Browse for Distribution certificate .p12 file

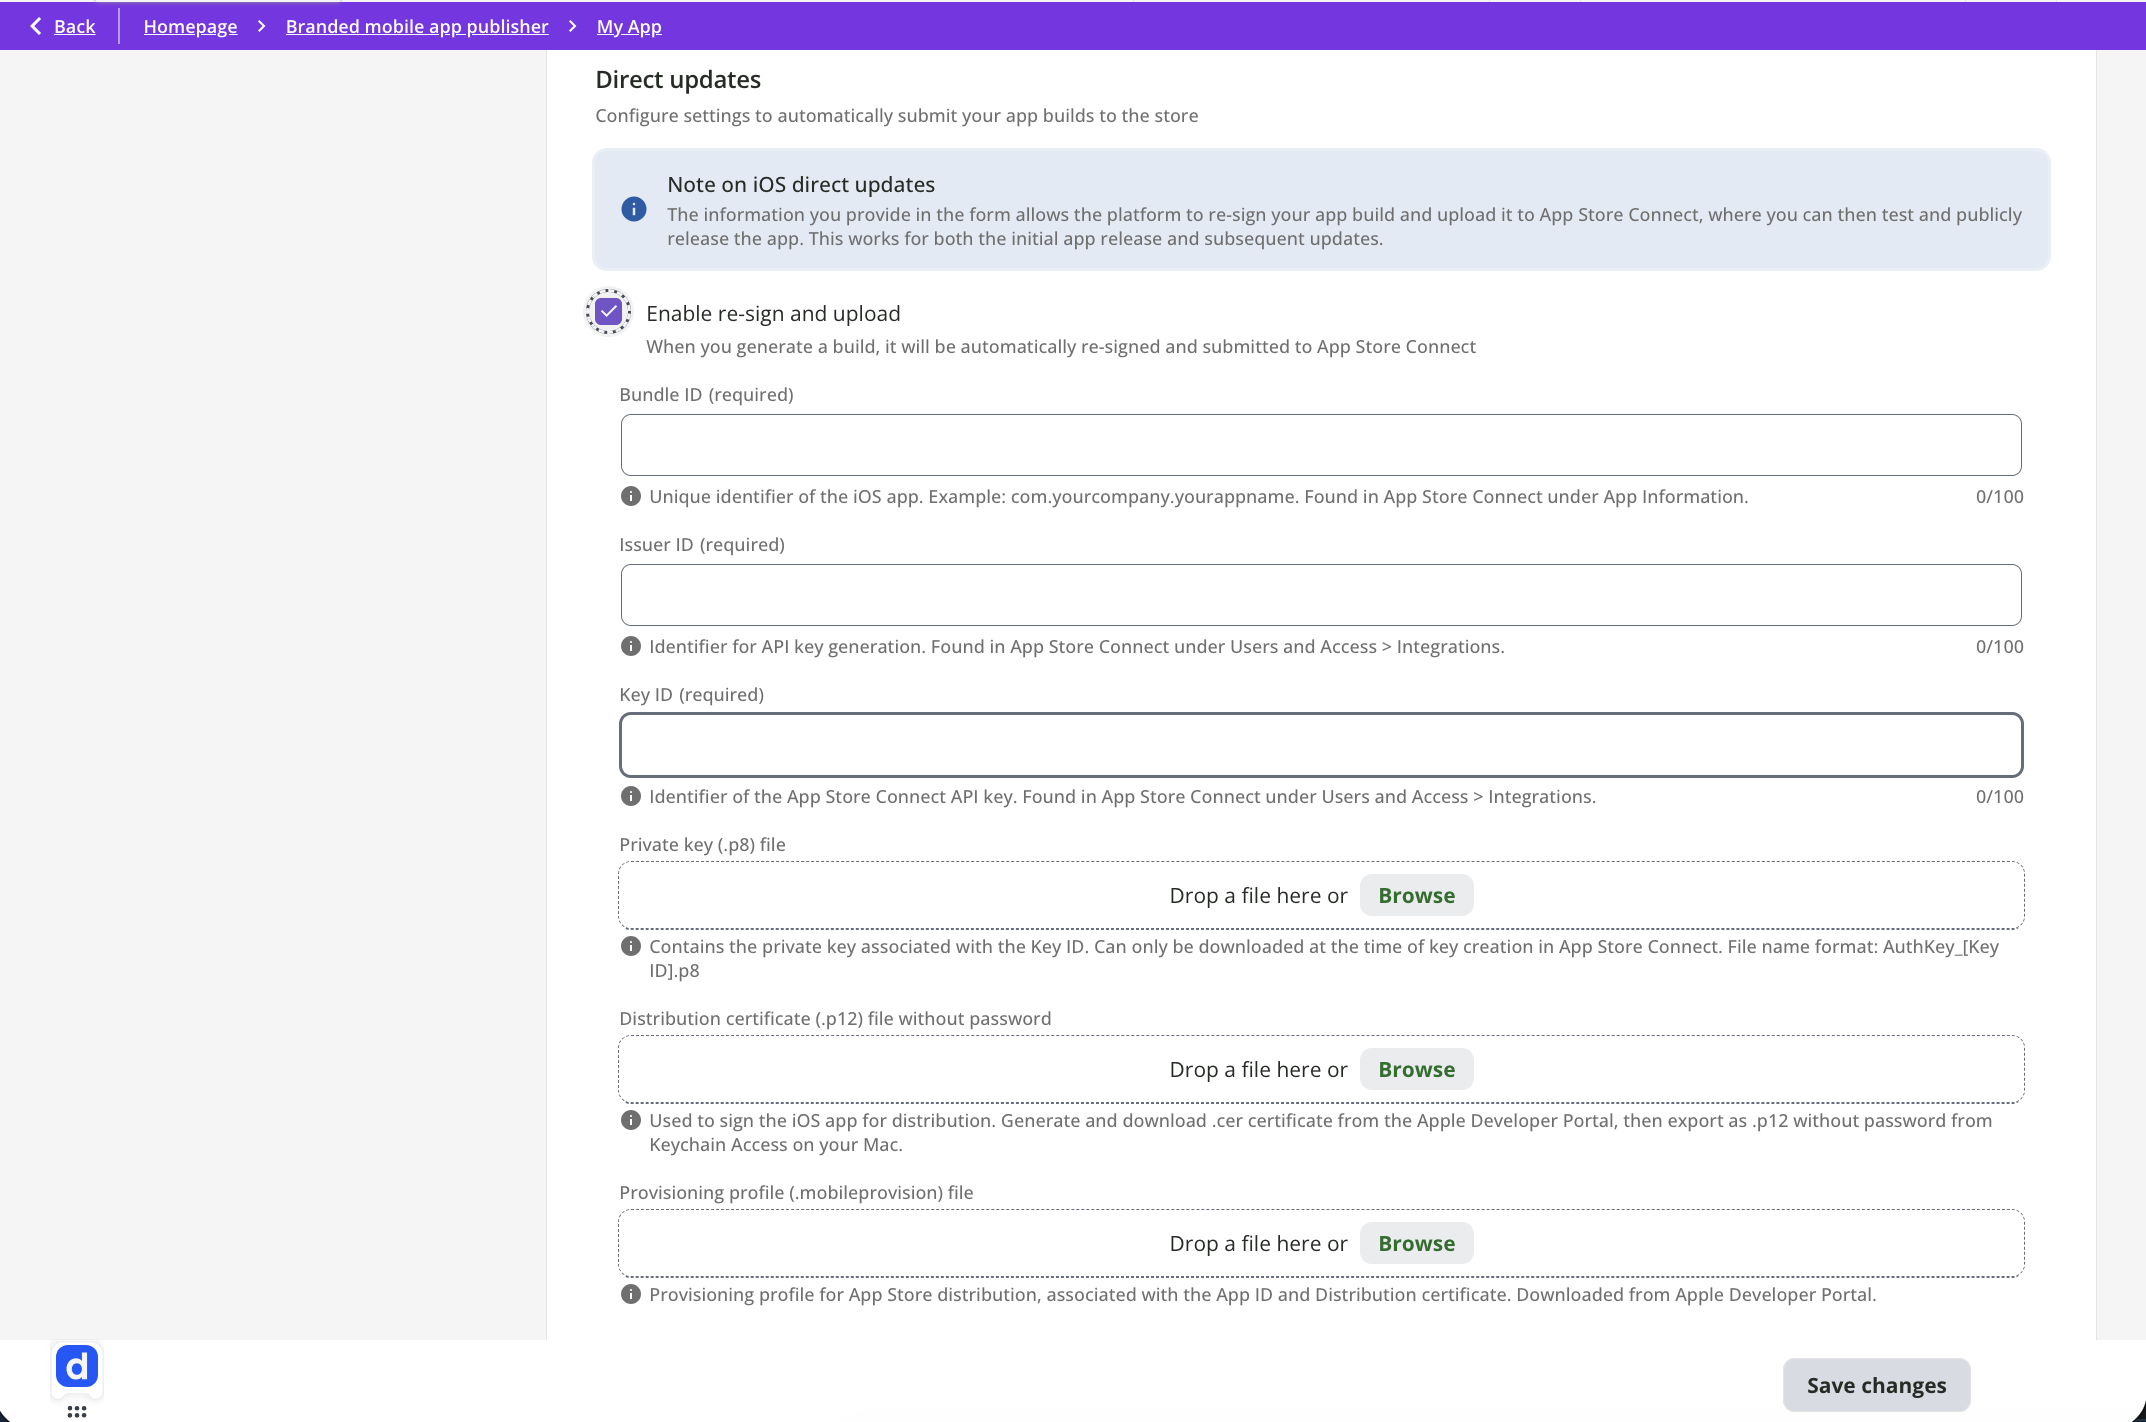(x=1416, y=1069)
